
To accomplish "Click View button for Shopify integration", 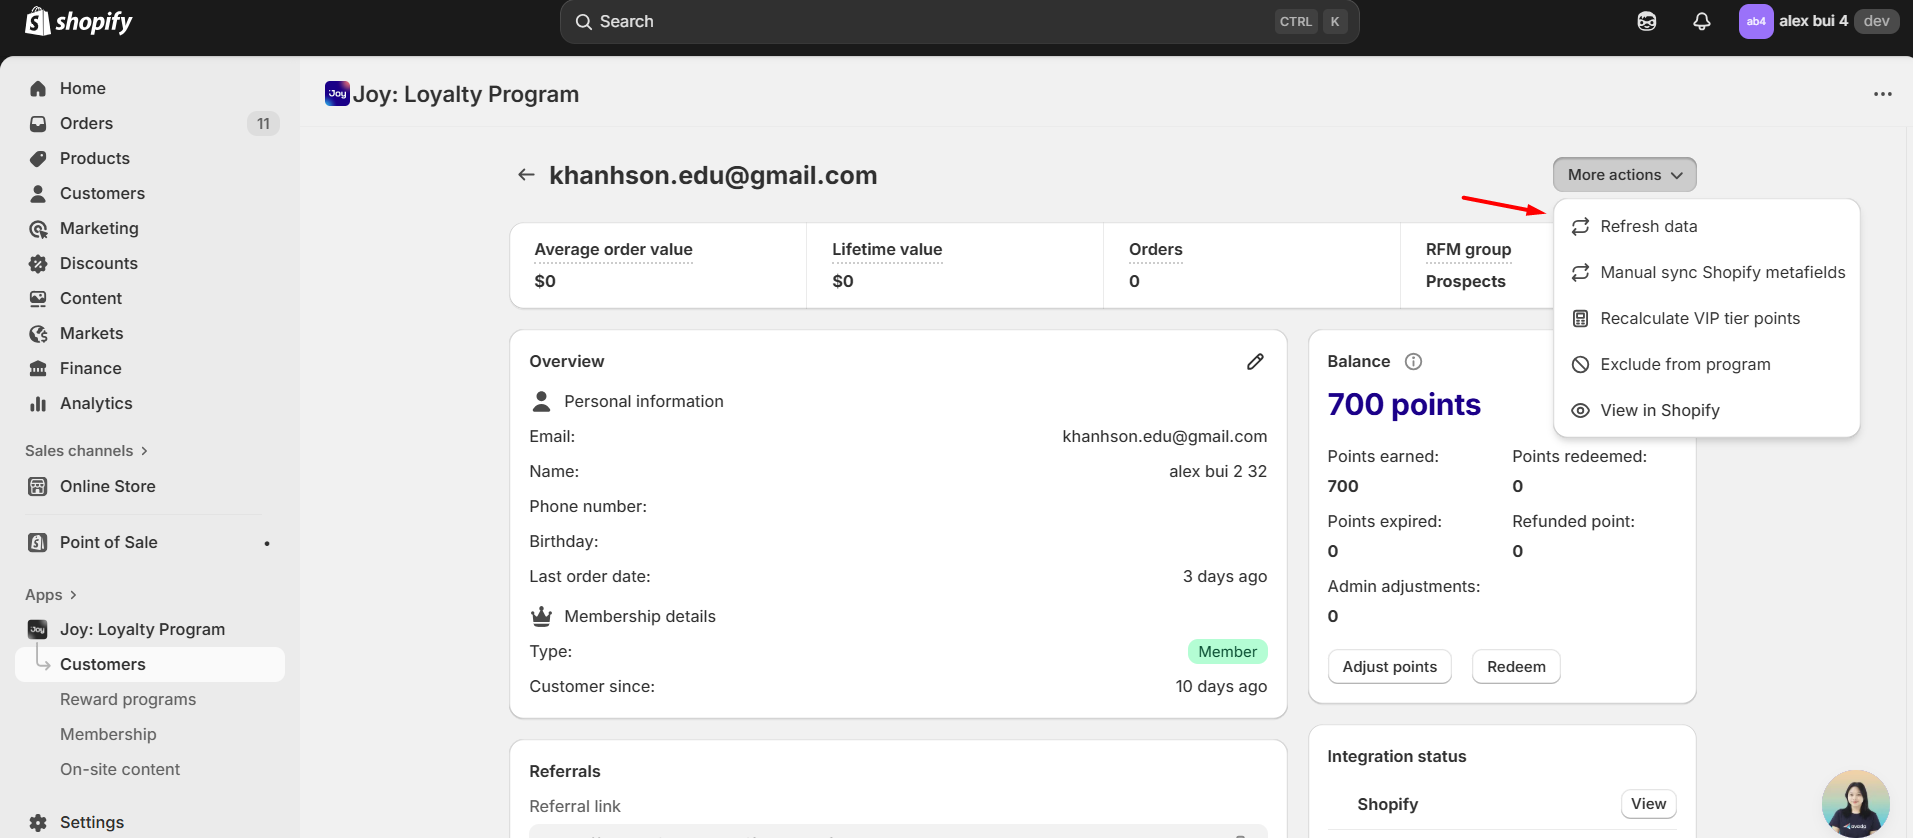I will click(x=1648, y=804).
